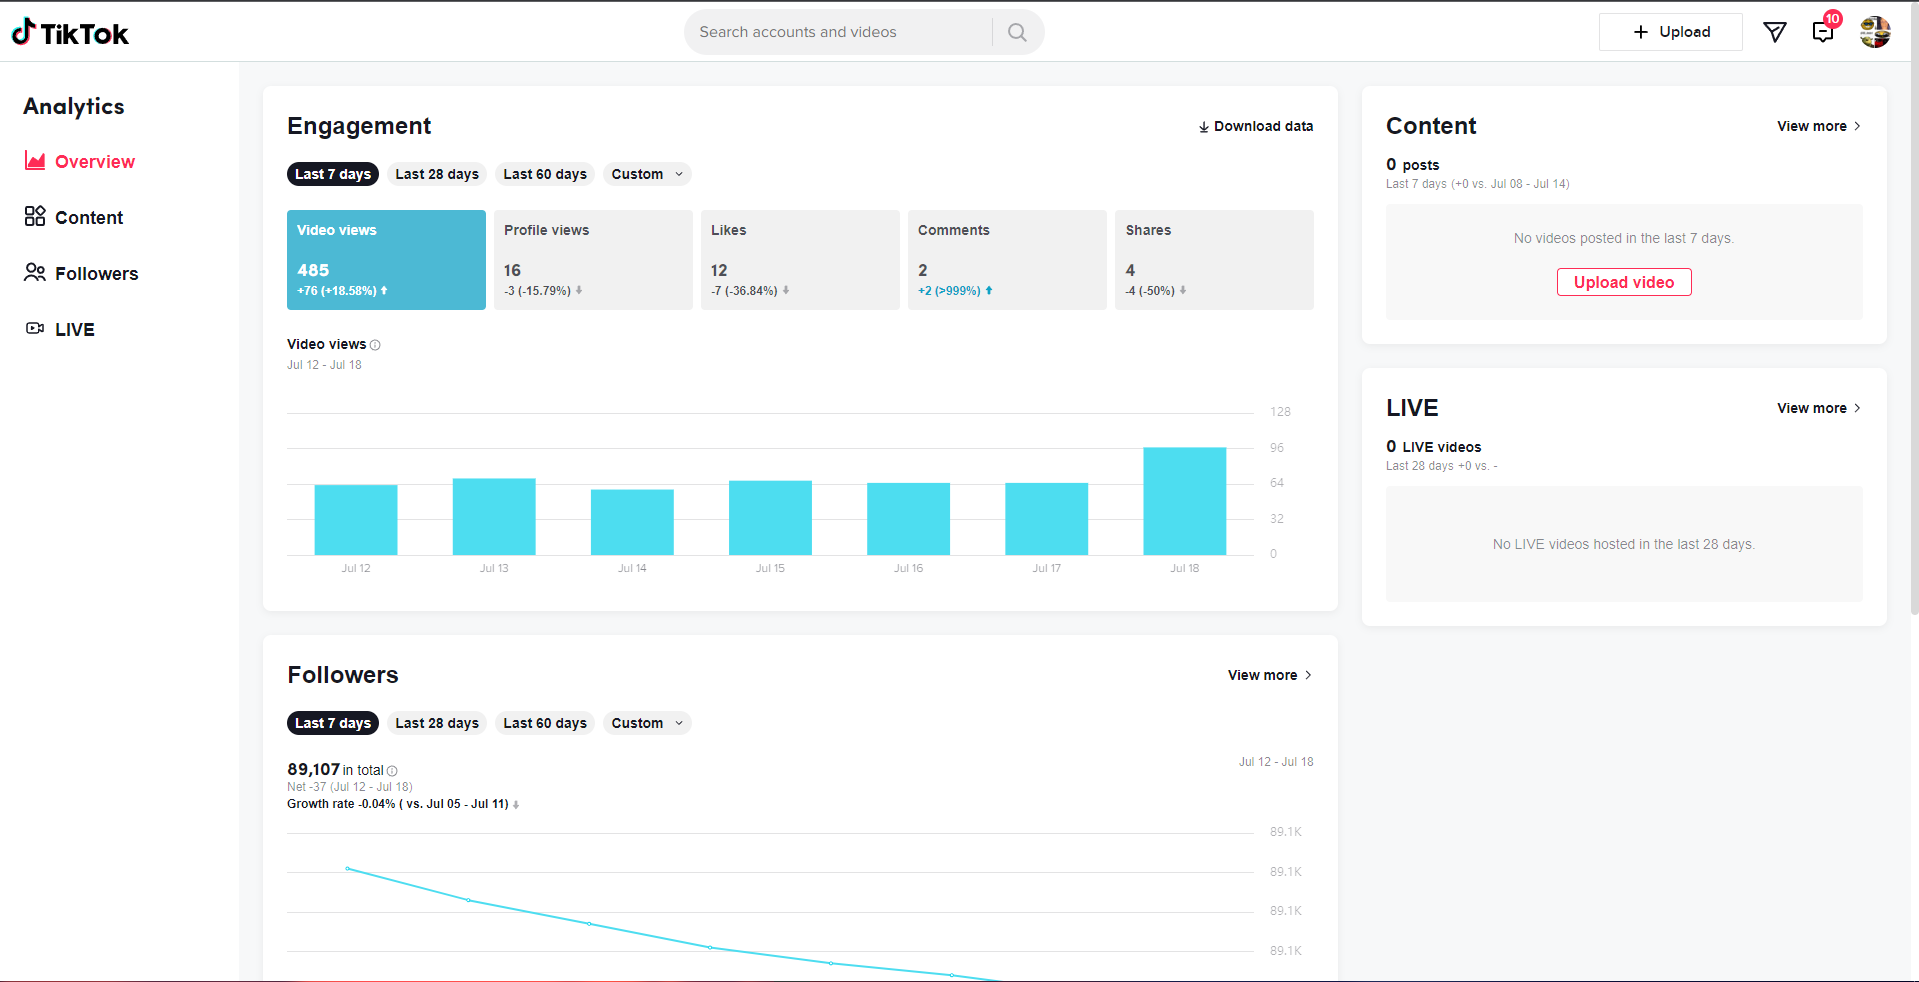Click the Jul 13 bar in chart
The width and height of the screenshot is (1919, 982).
pyautogui.click(x=494, y=517)
